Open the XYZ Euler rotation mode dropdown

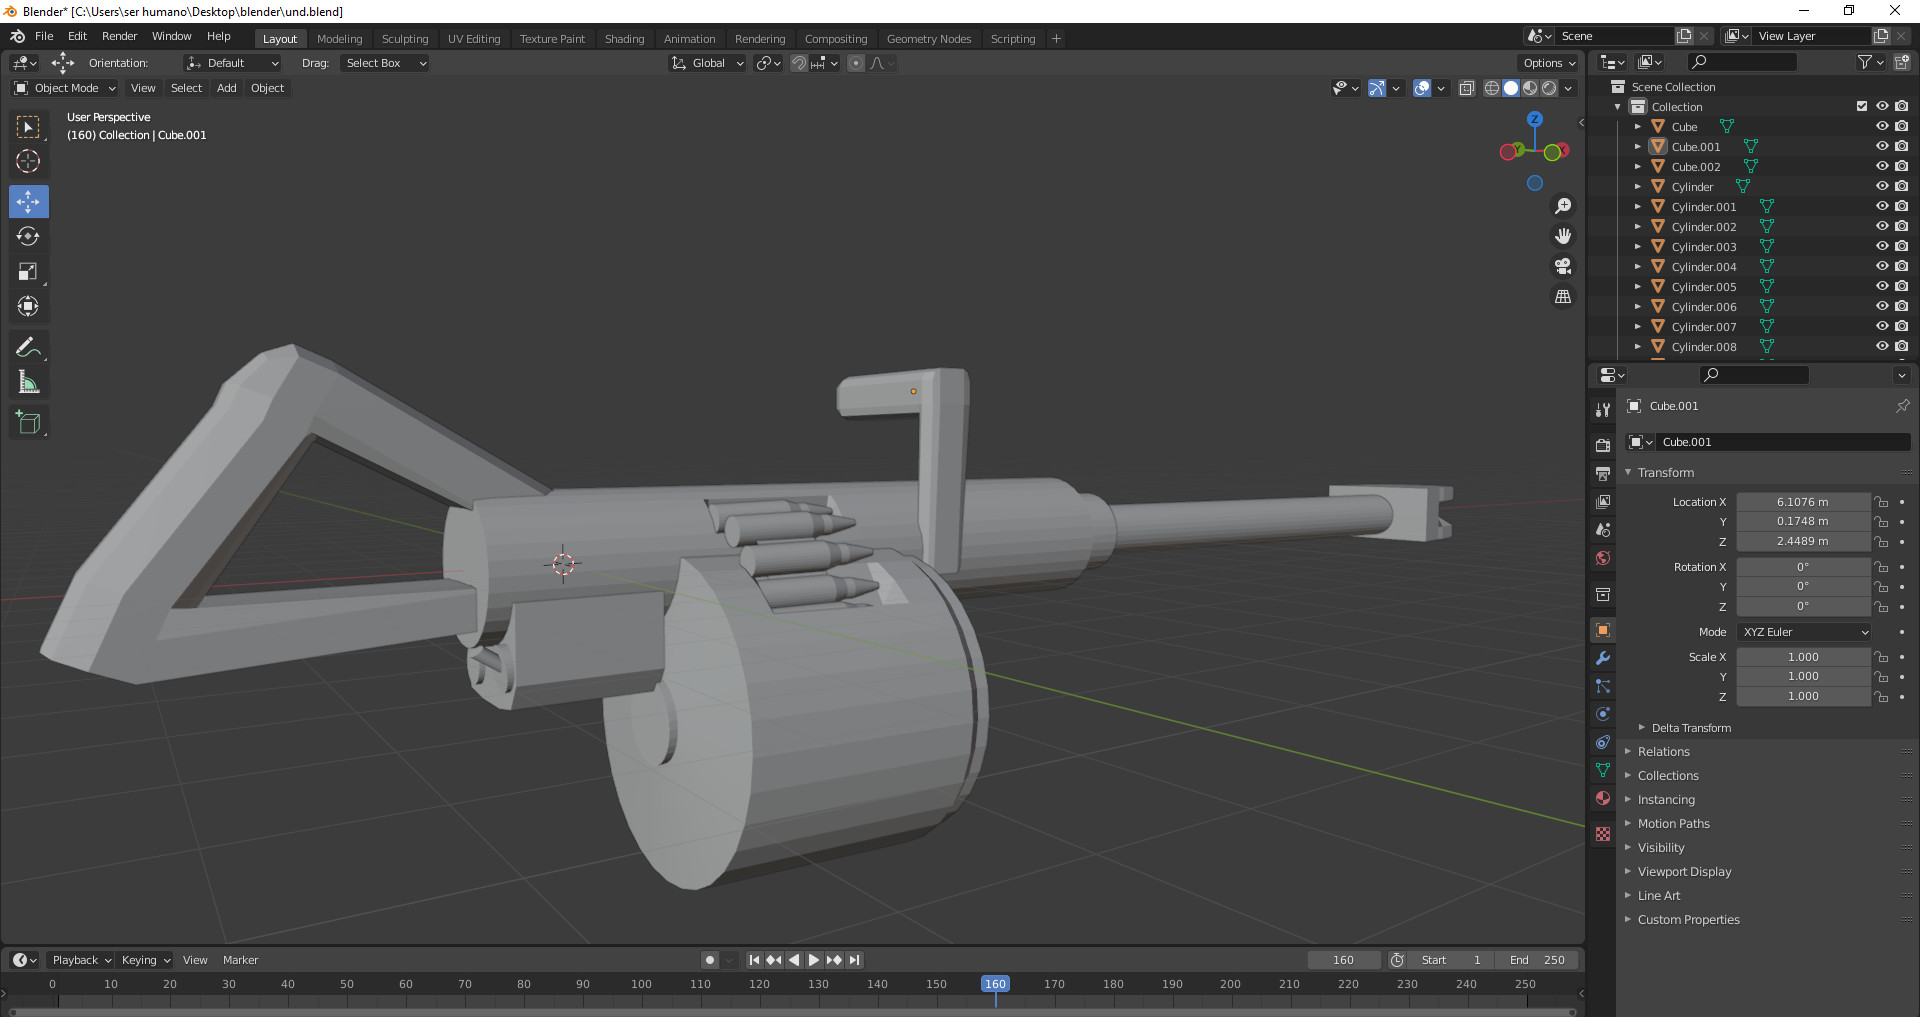[1804, 632]
